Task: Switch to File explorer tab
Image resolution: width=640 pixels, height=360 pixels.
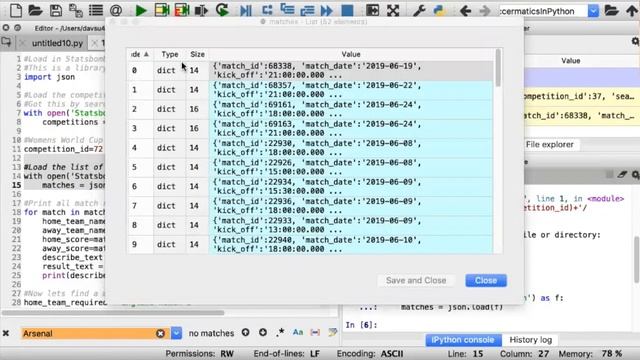Action: [549, 144]
